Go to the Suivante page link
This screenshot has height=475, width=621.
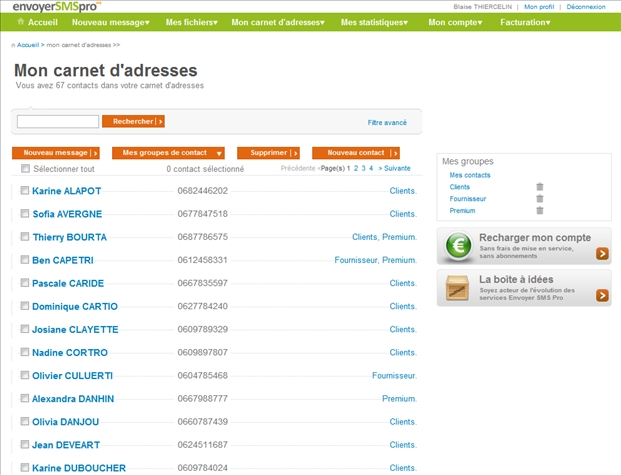395,169
